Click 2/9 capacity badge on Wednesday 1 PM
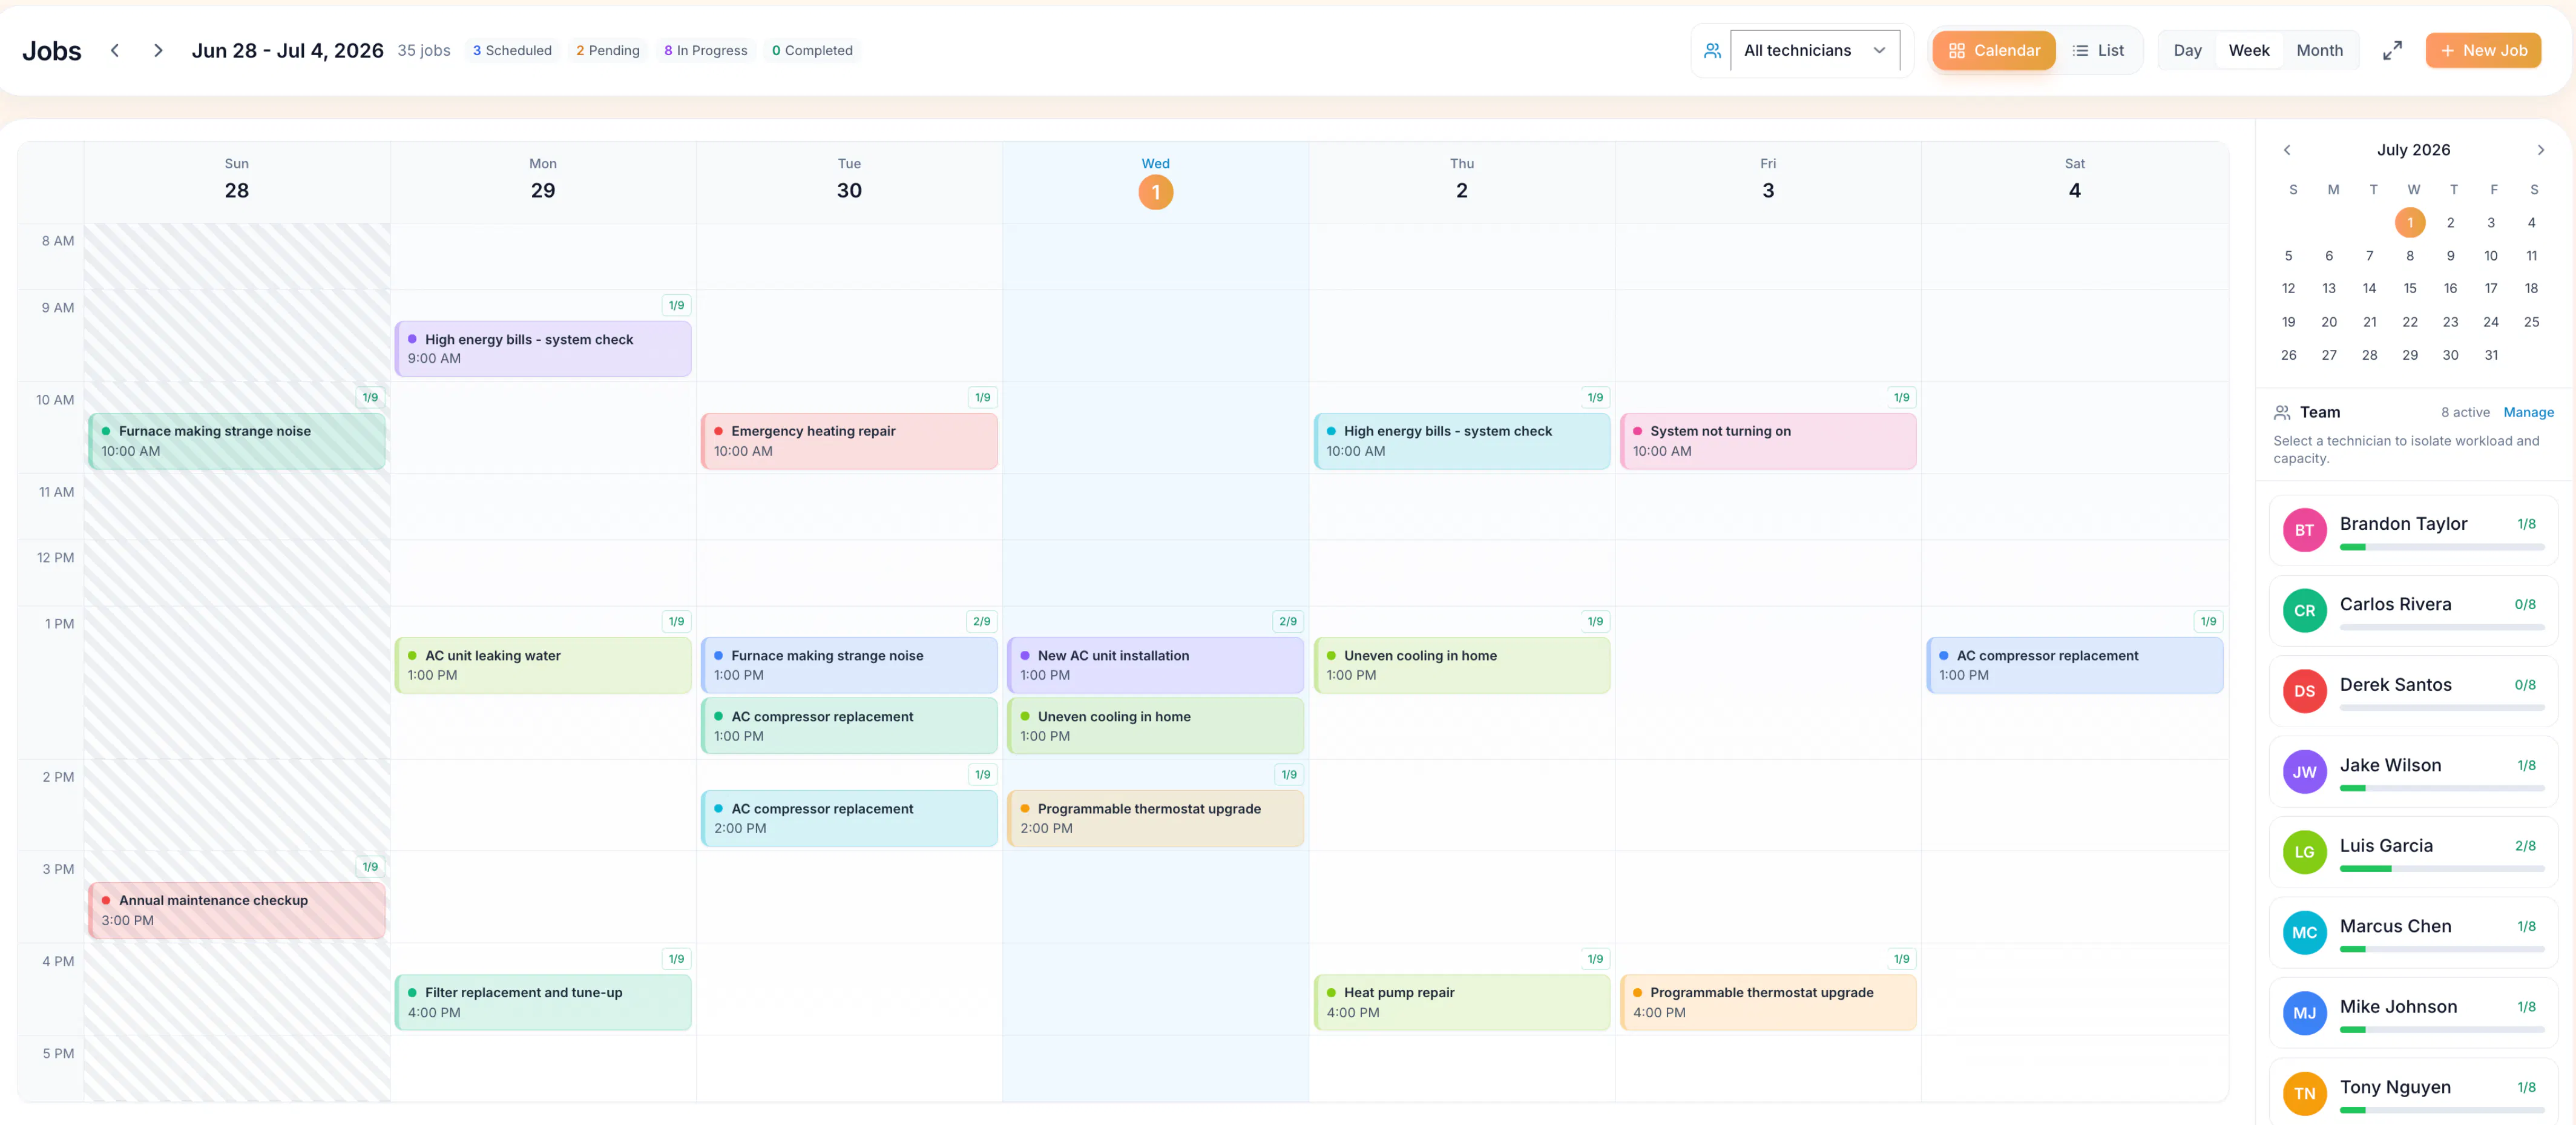This screenshot has width=2576, height=1125. tap(1287, 621)
